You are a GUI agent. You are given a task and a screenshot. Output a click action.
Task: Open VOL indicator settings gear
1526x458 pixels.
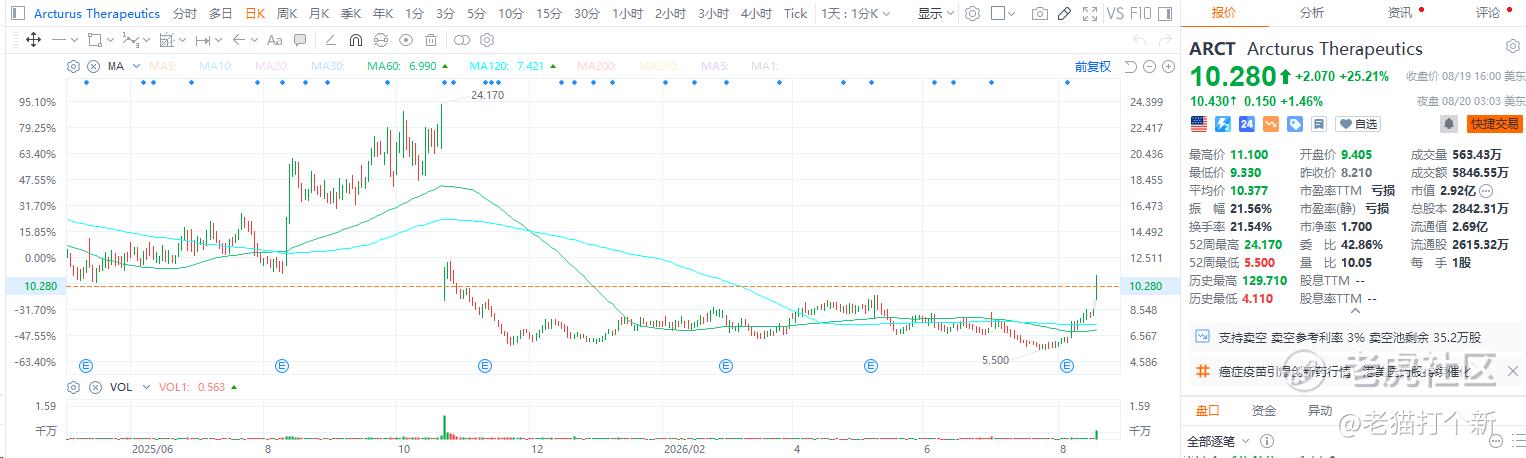tap(73, 386)
